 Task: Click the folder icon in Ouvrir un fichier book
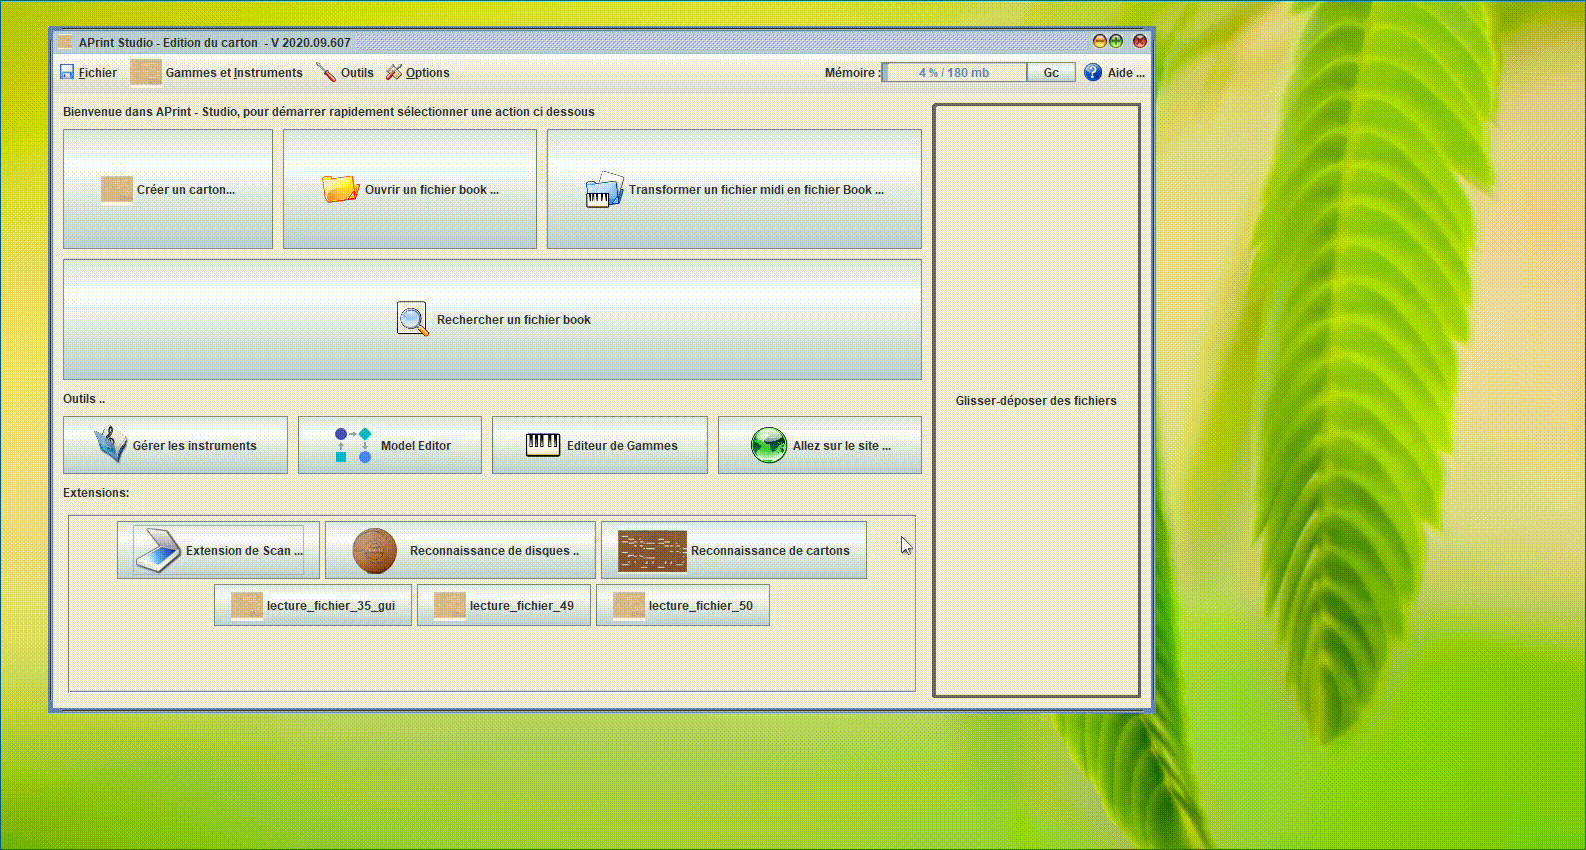coord(340,188)
